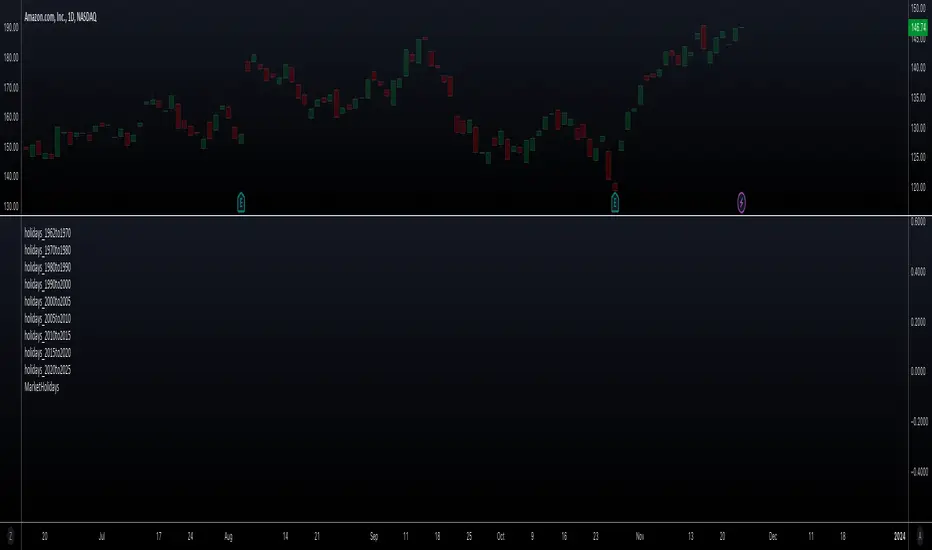
Task: Click the 16 date label in October
Action: click(x=564, y=536)
